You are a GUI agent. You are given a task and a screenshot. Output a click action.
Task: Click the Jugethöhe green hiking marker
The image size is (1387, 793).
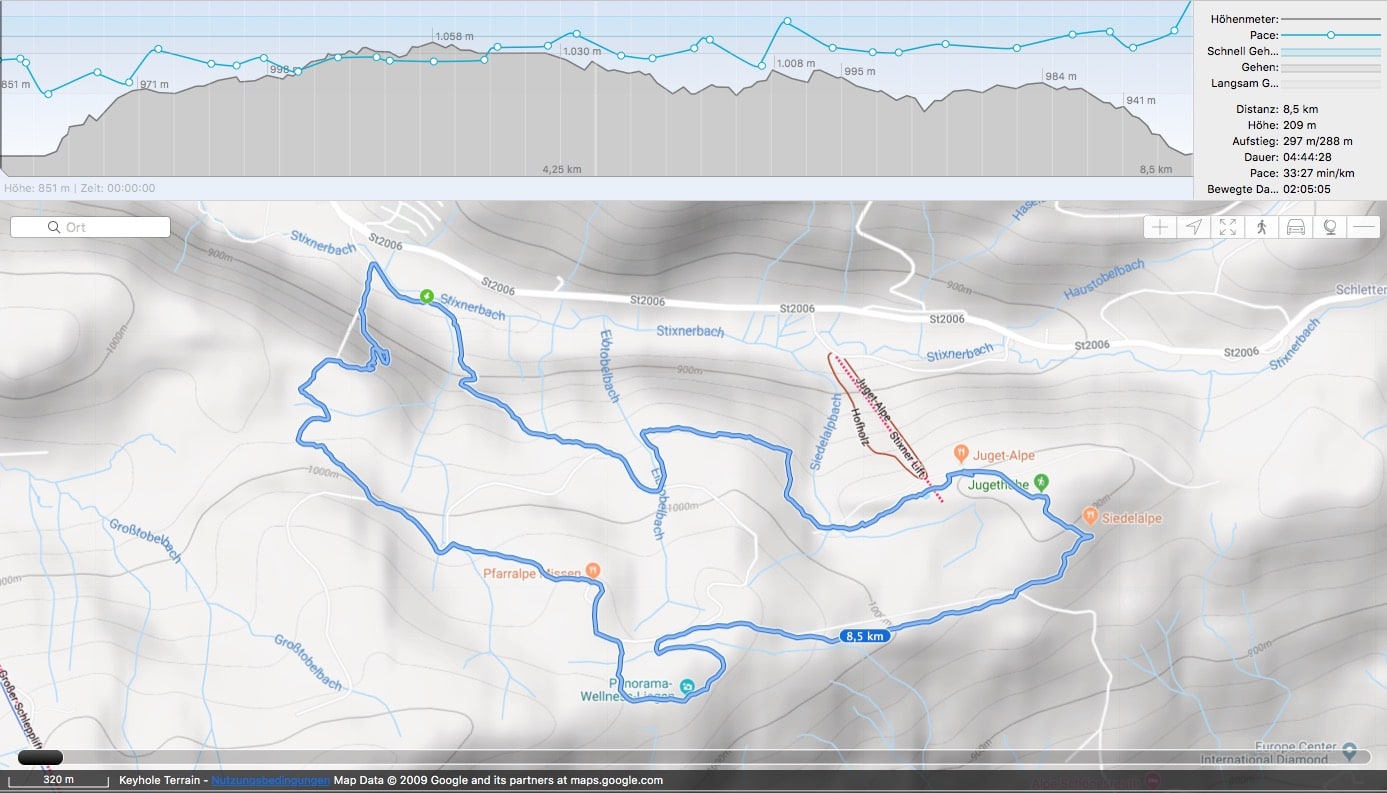click(1041, 483)
